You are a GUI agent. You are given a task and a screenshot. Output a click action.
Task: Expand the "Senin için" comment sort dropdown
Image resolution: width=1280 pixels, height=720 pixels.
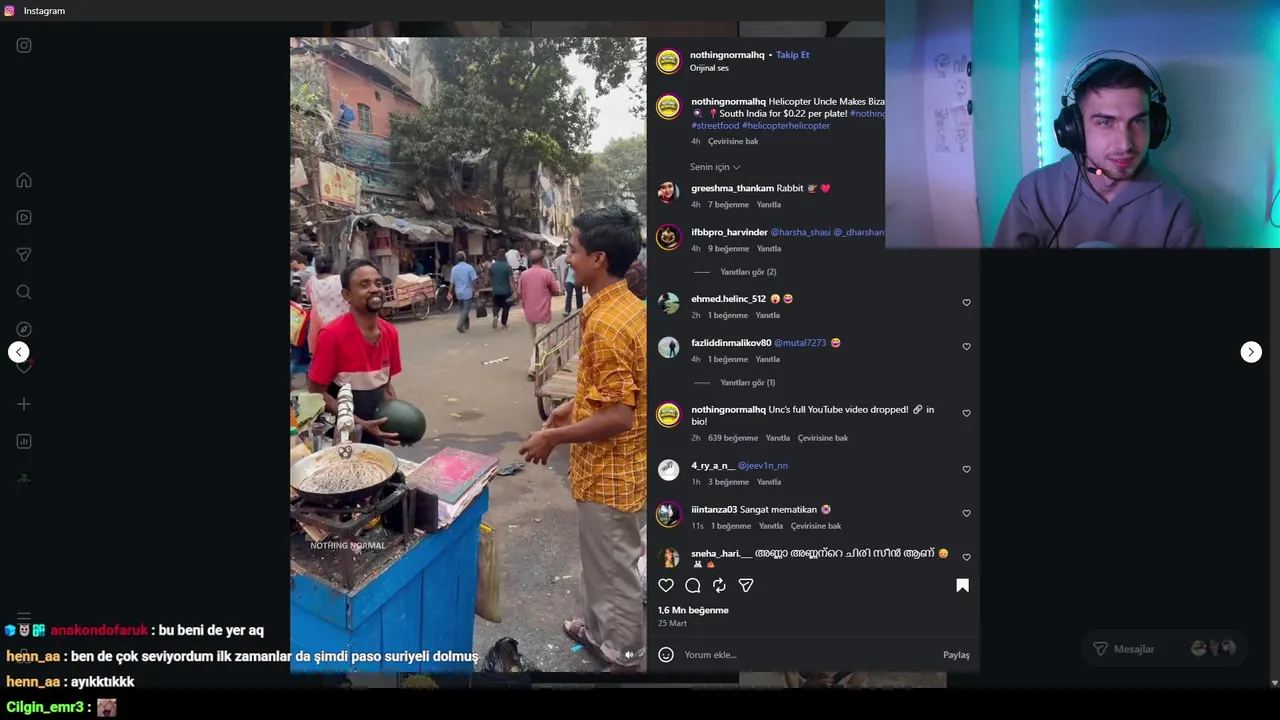pos(715,167)
